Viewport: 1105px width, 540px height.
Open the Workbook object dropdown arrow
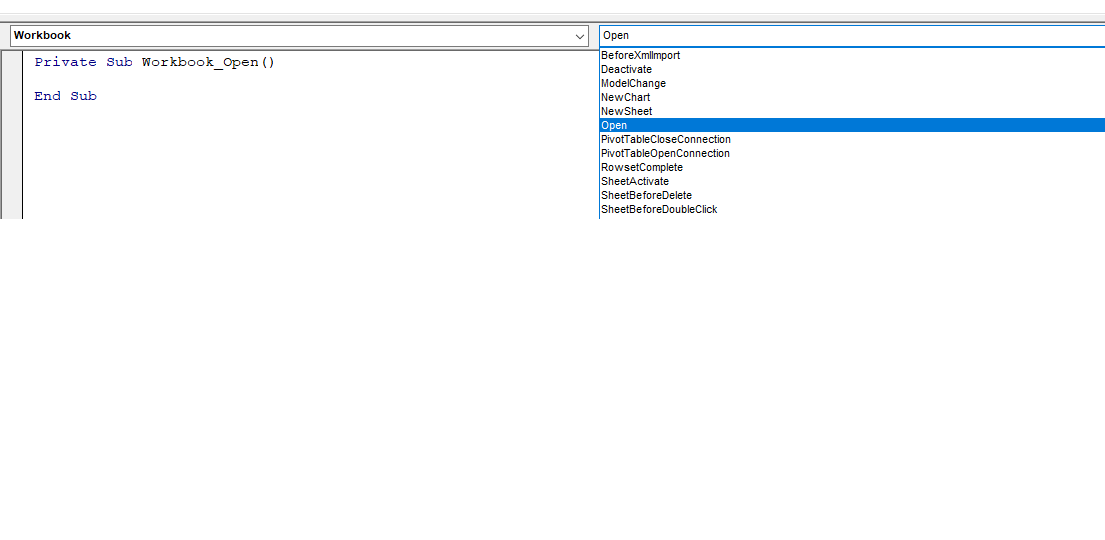tap(579, 36)
